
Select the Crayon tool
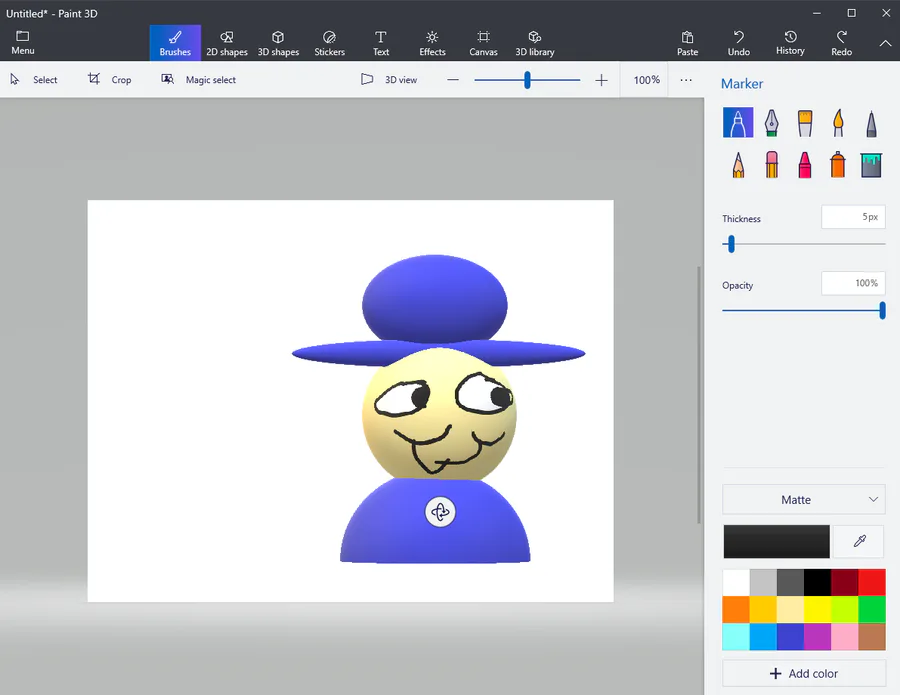click(805, 165)
